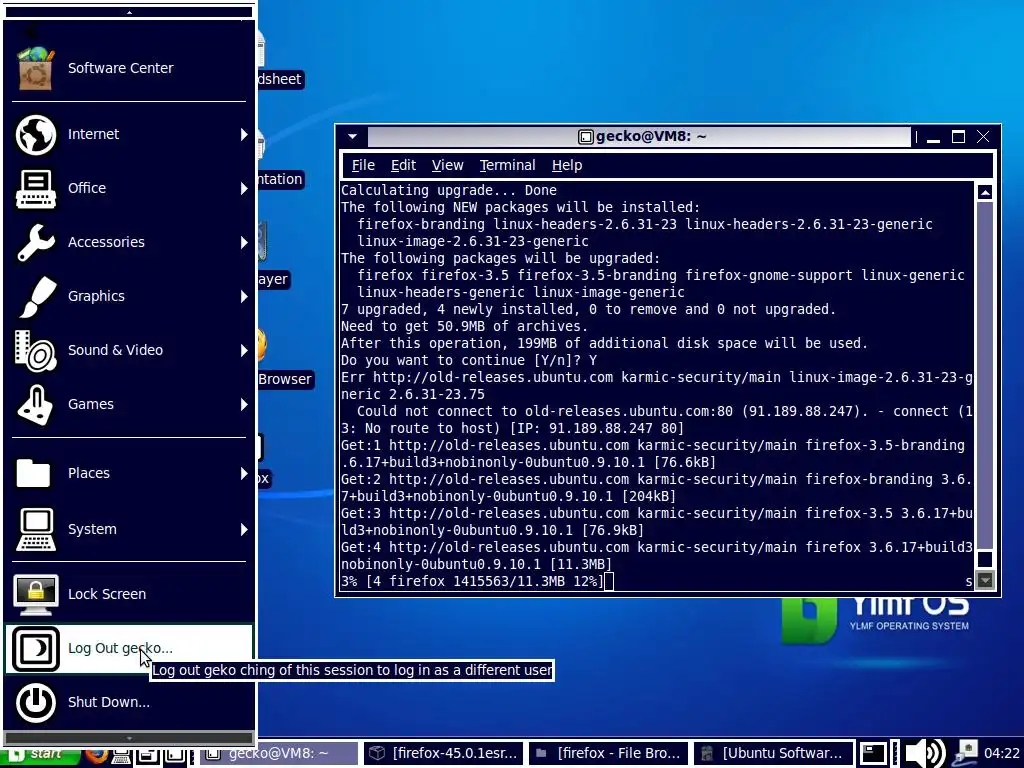Switch to Ubuntu Software Center taskbar window
This screenshot has height=768, width=1024.
click(x=773, y=754)
